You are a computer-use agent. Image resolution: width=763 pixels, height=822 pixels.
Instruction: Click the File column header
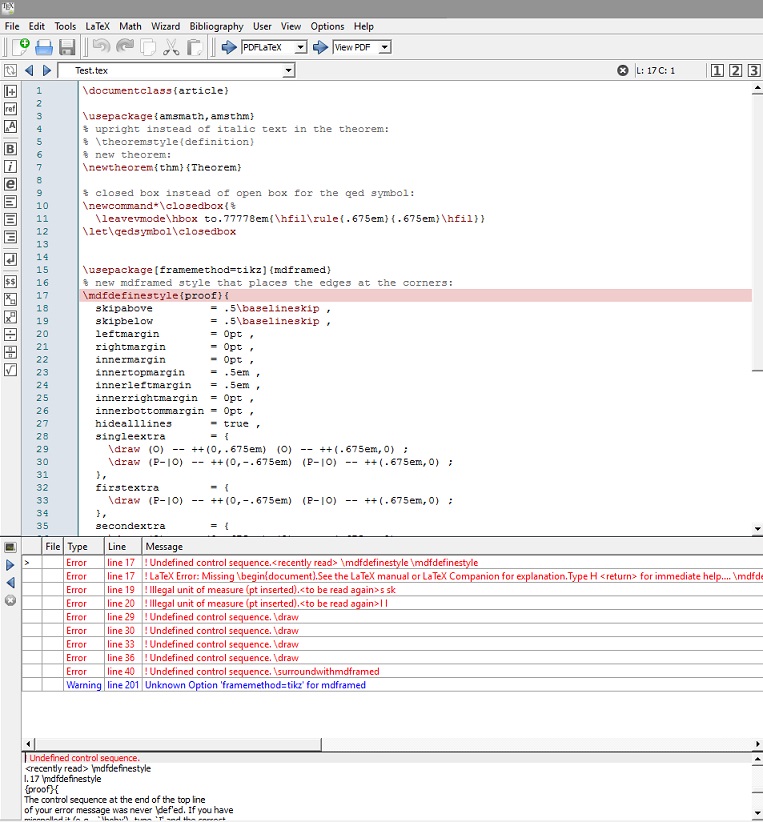pyautogui.click(x=52, y=547)
